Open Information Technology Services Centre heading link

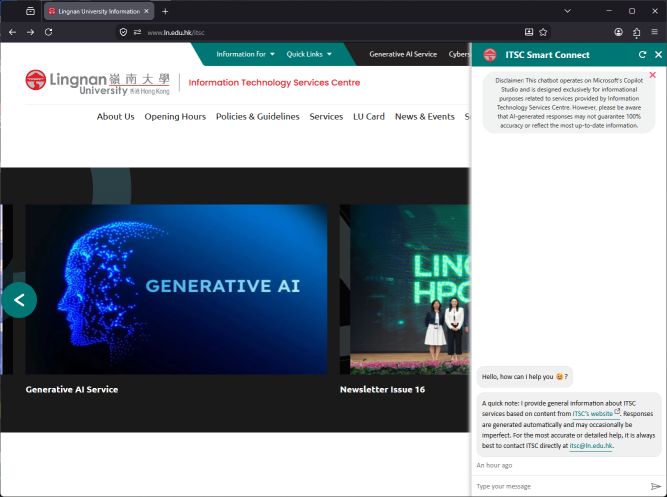coord(274,83)
